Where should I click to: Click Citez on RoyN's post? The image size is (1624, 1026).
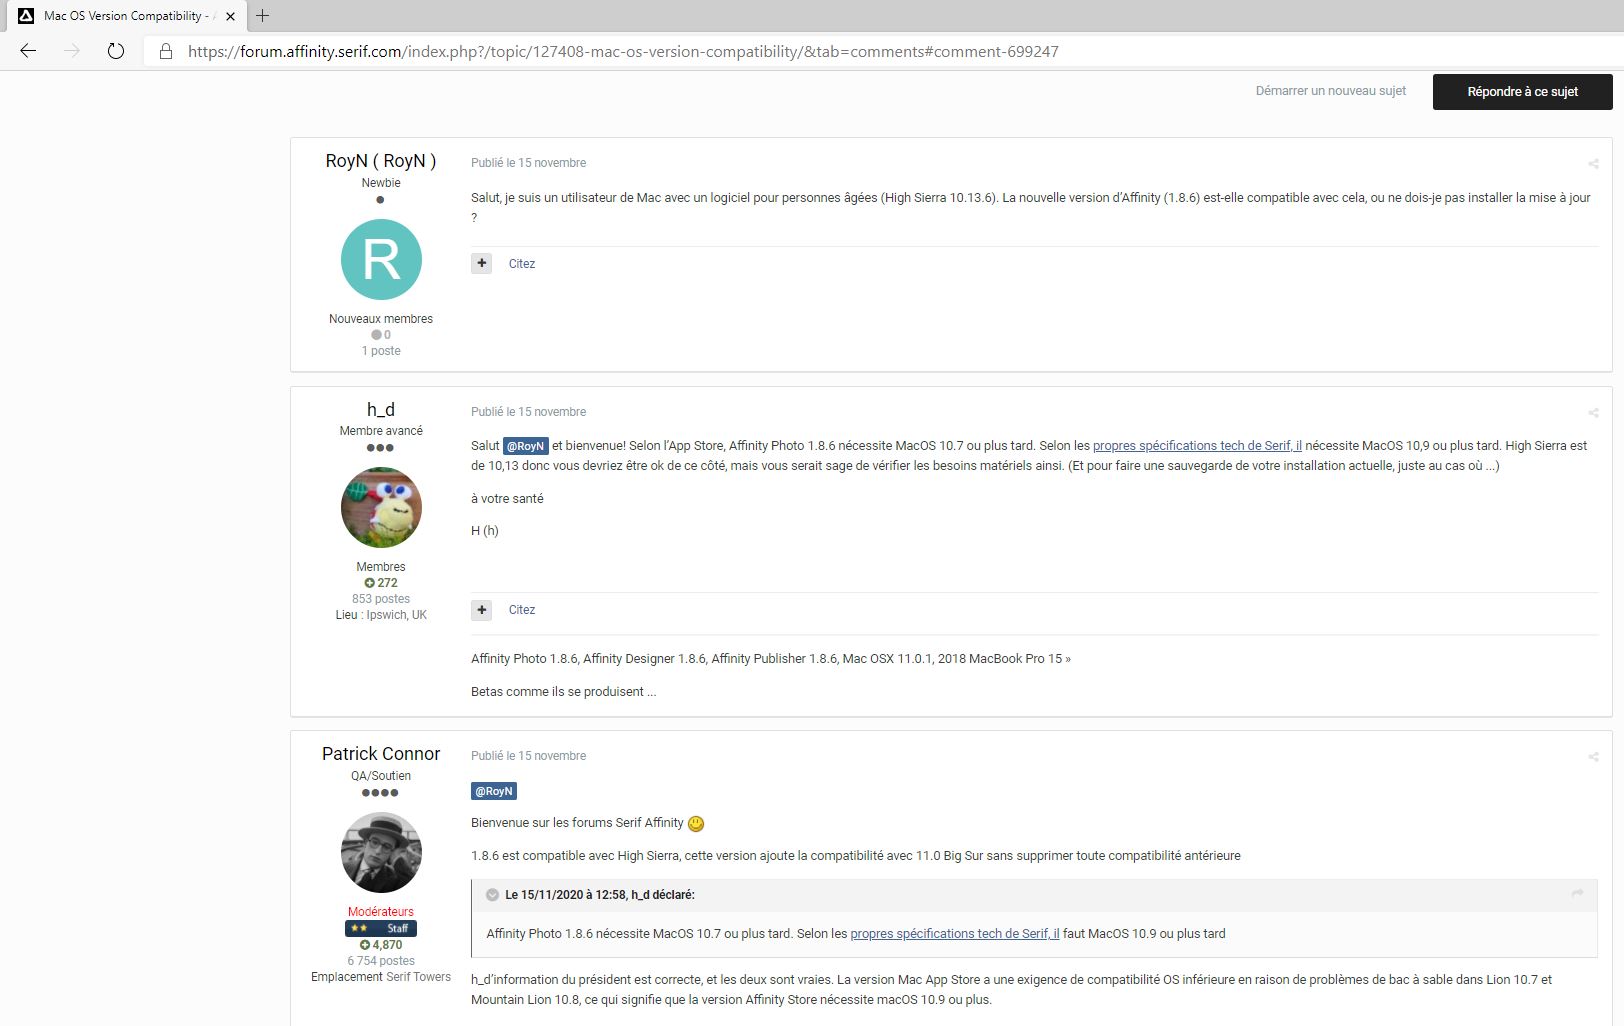[522, 264]
